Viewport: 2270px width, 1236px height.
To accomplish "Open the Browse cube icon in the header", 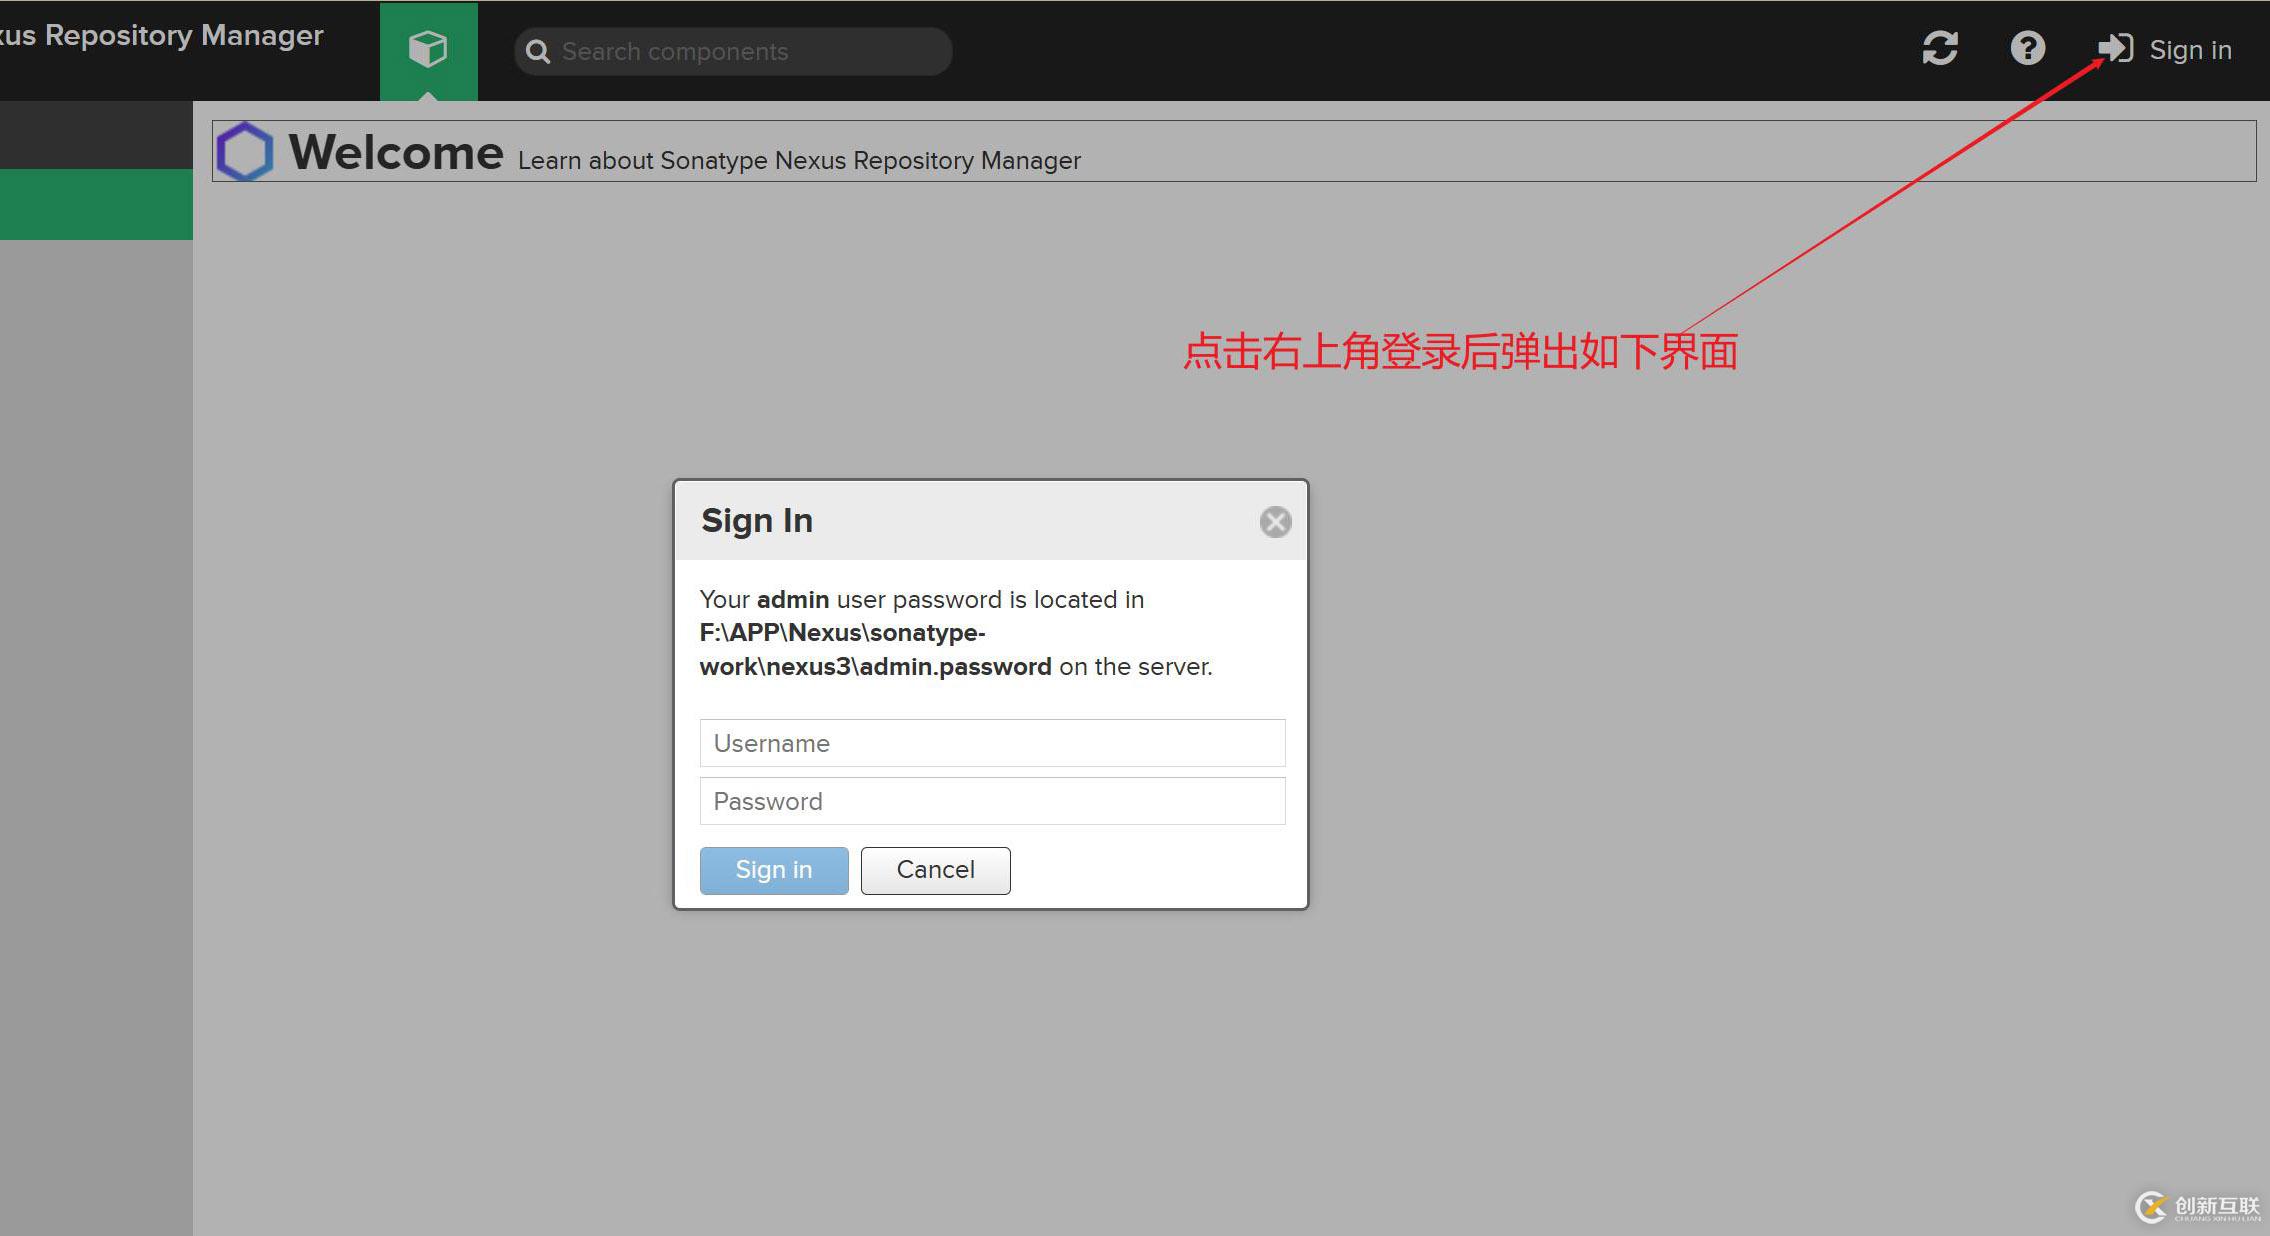I will (428, 50).
